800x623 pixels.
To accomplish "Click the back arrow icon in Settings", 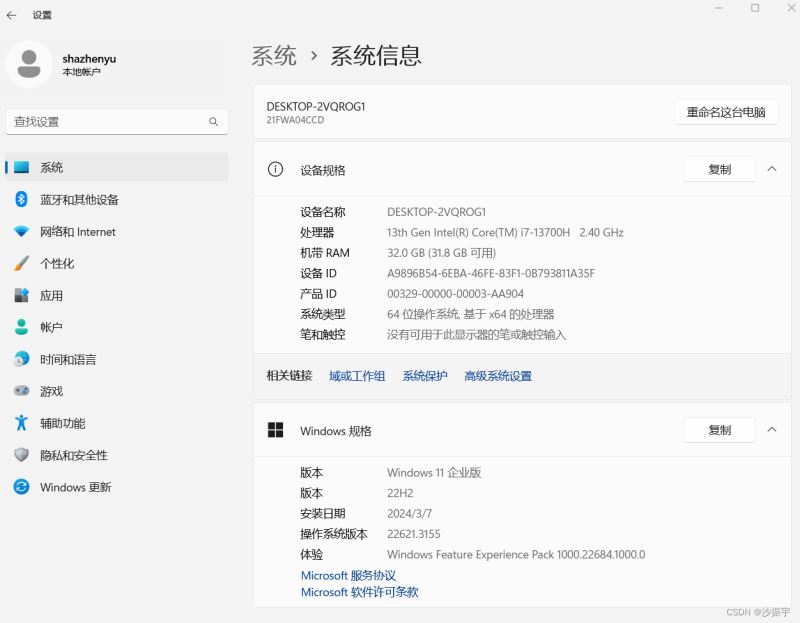I will (x=11, y=15).
